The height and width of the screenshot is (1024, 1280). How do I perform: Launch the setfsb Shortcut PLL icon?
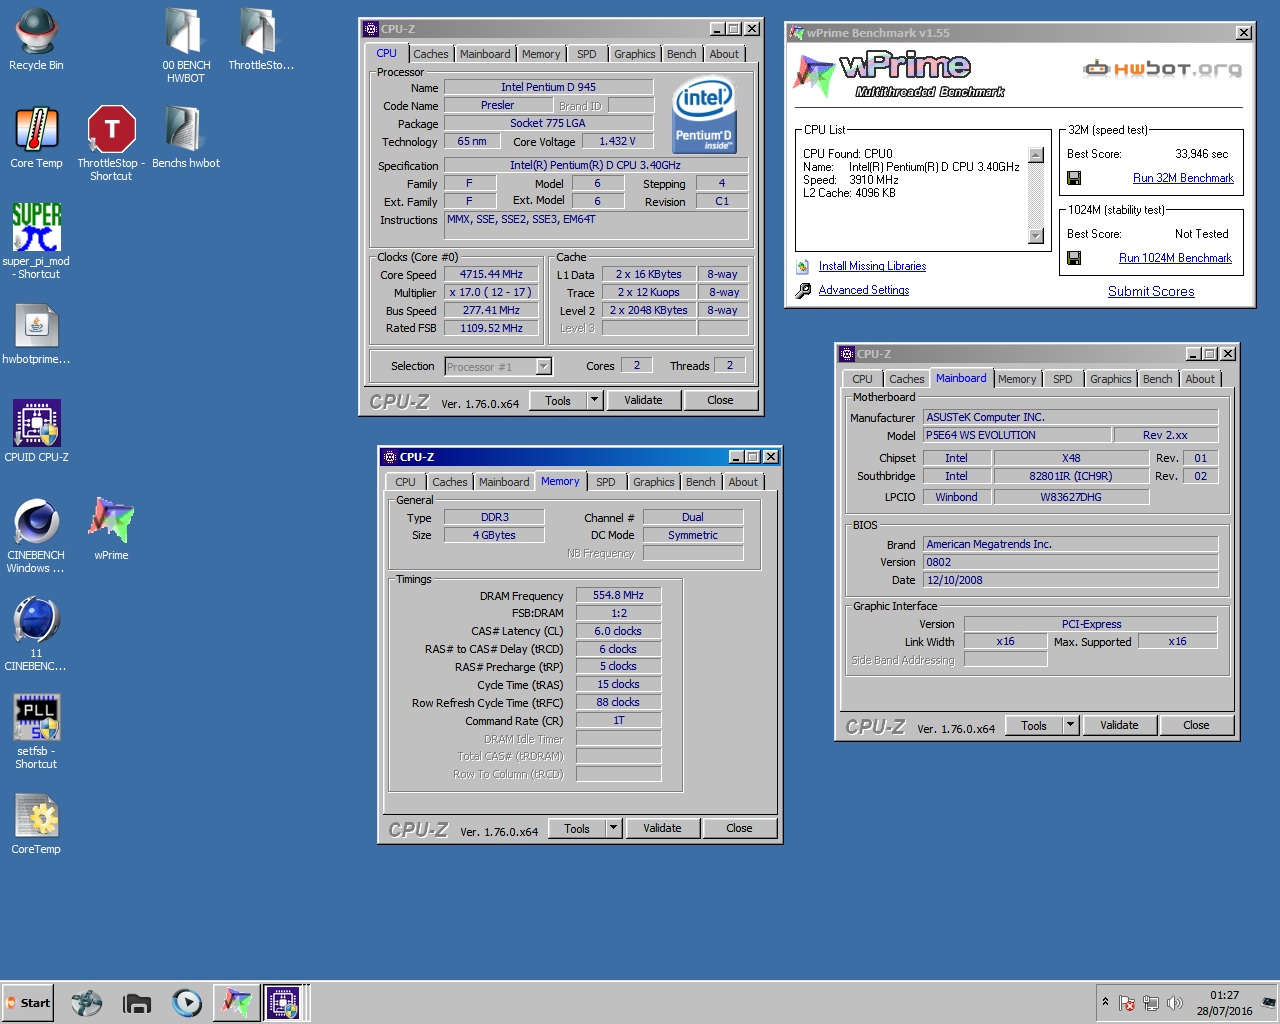point(36,718)
